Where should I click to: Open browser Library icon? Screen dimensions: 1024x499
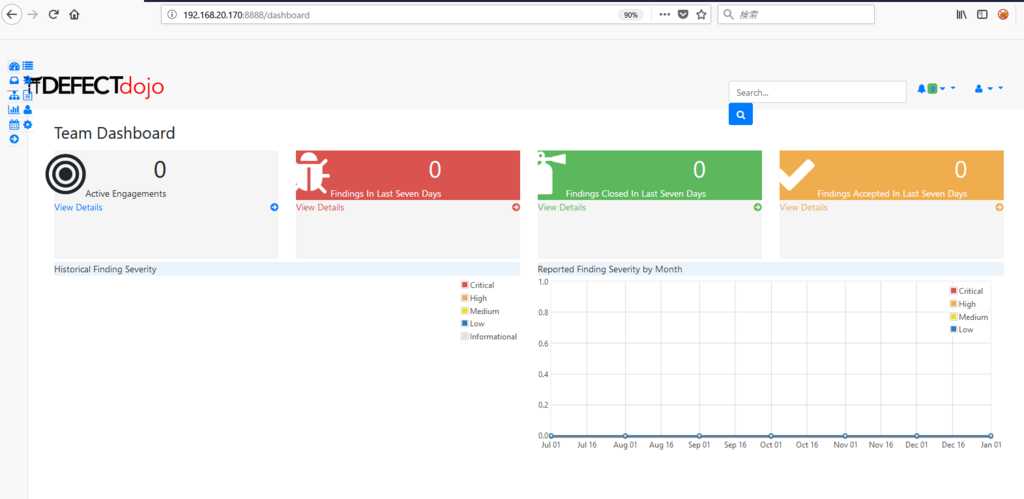tap(961, 14)
